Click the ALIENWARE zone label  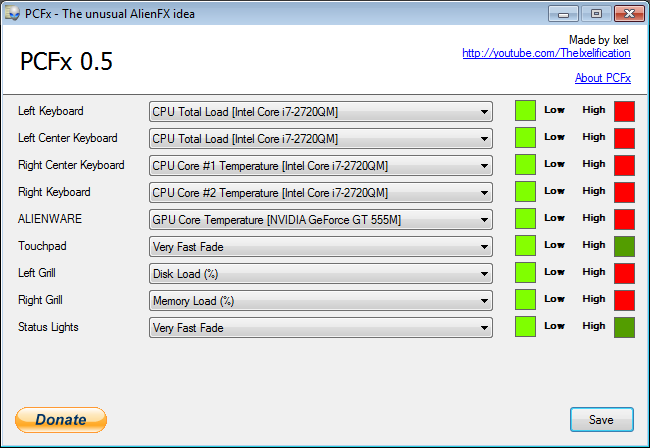[50, 219]
